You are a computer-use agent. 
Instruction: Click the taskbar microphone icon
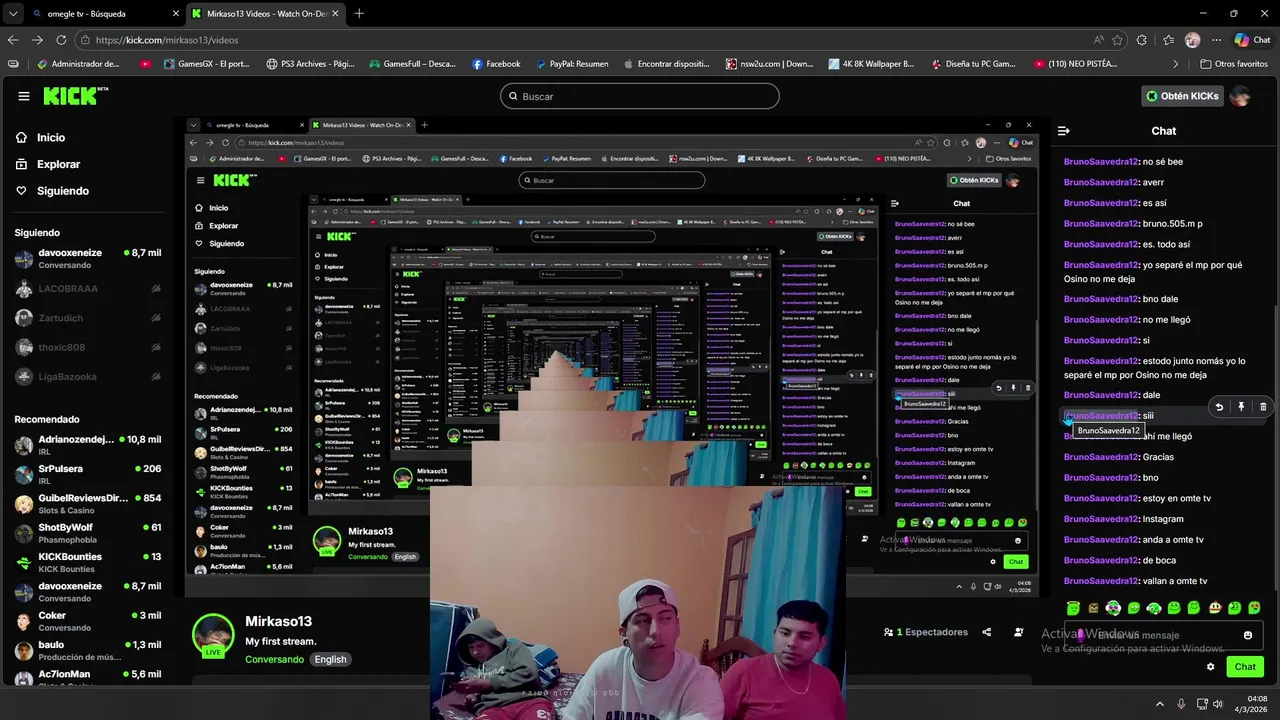tap(1181, 704)
